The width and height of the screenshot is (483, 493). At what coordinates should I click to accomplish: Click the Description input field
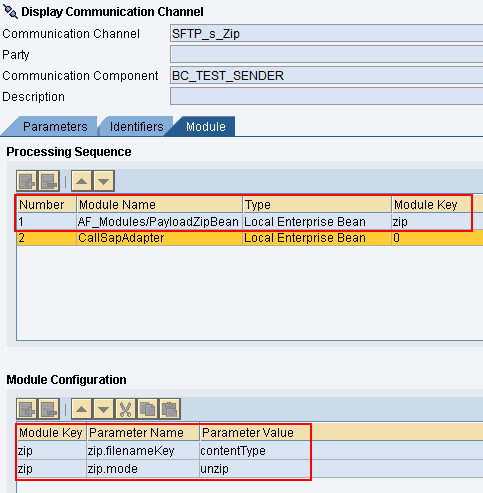(327, 96)
